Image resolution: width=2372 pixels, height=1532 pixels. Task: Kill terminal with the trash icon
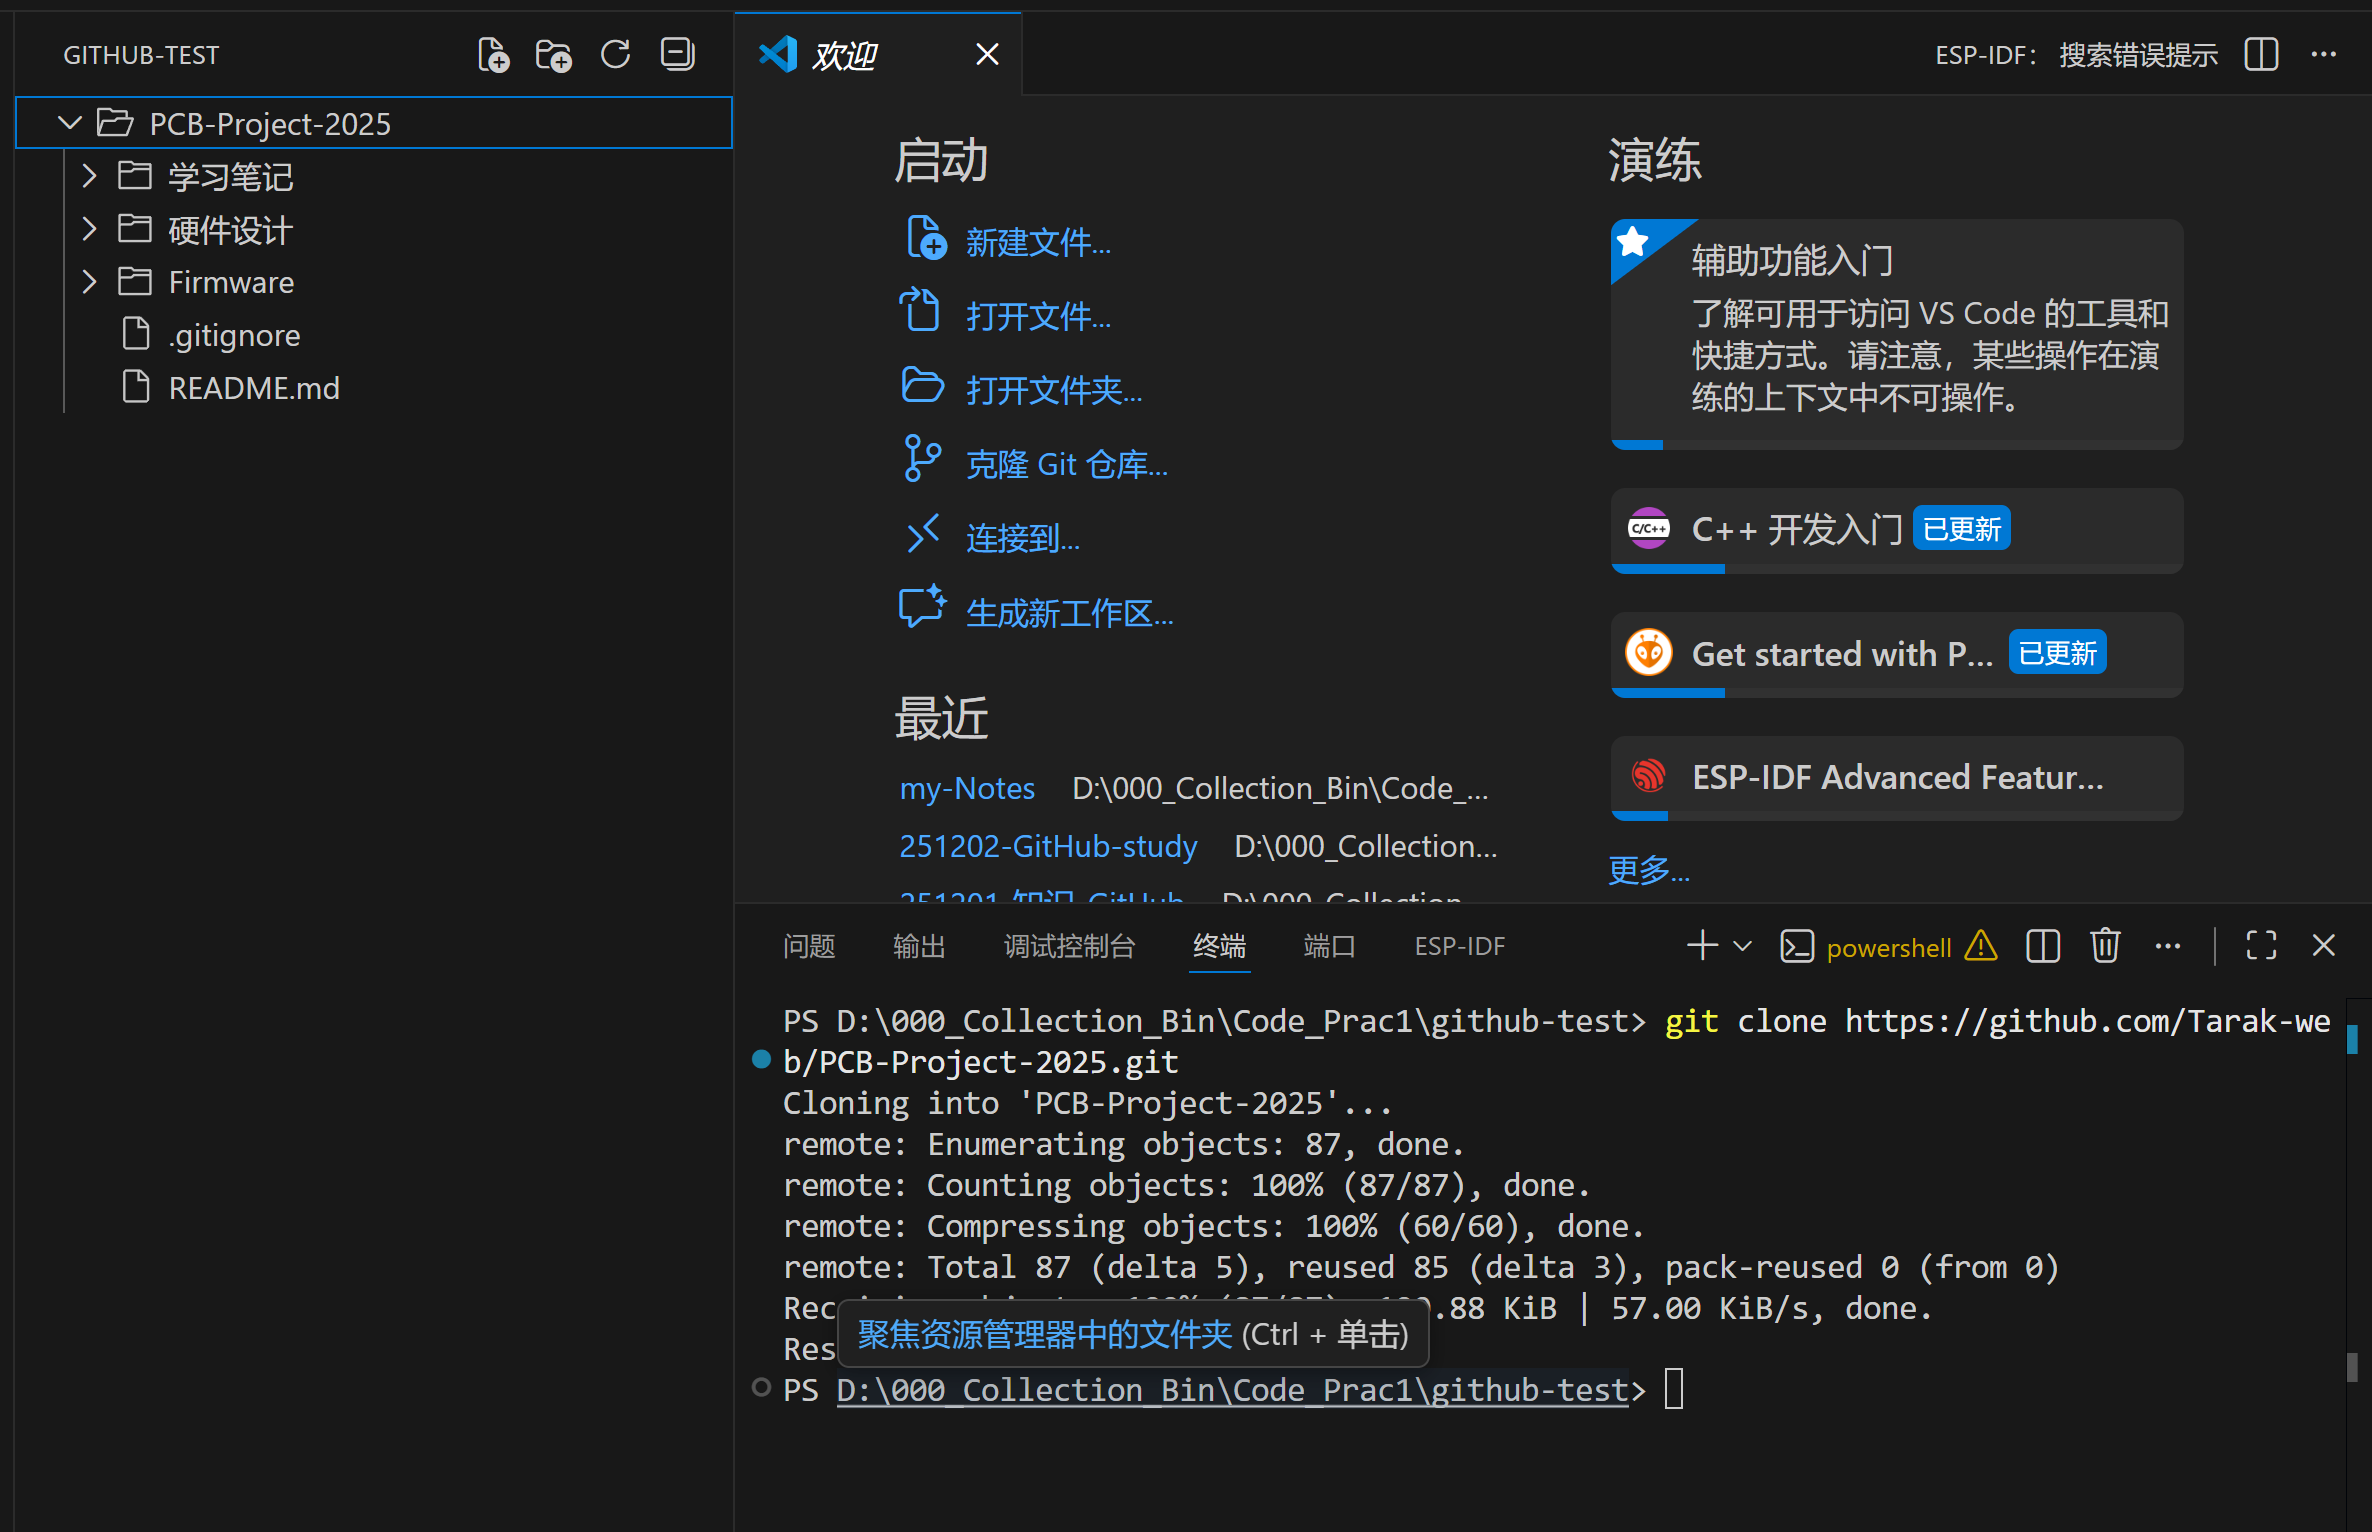[2105, 946]
